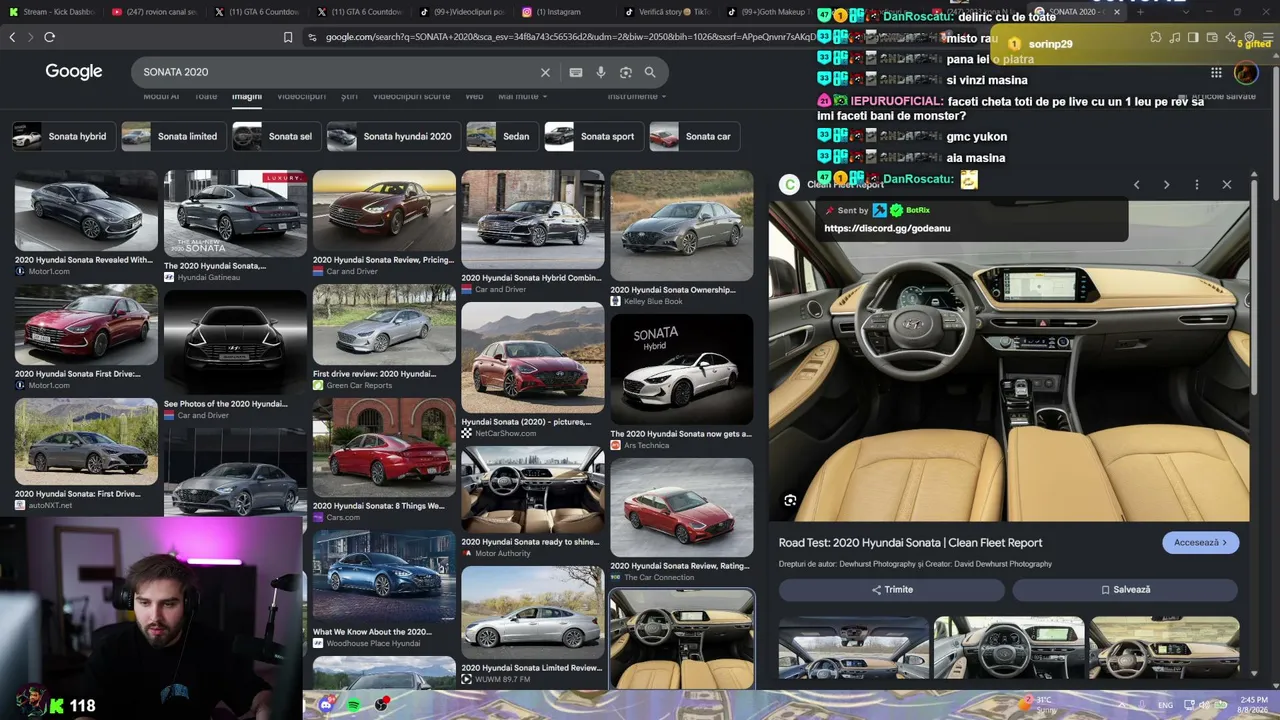This screenshot has width=1280, height=720.
Task: Search inside the preview image with Lens
Action: point(790,501)
